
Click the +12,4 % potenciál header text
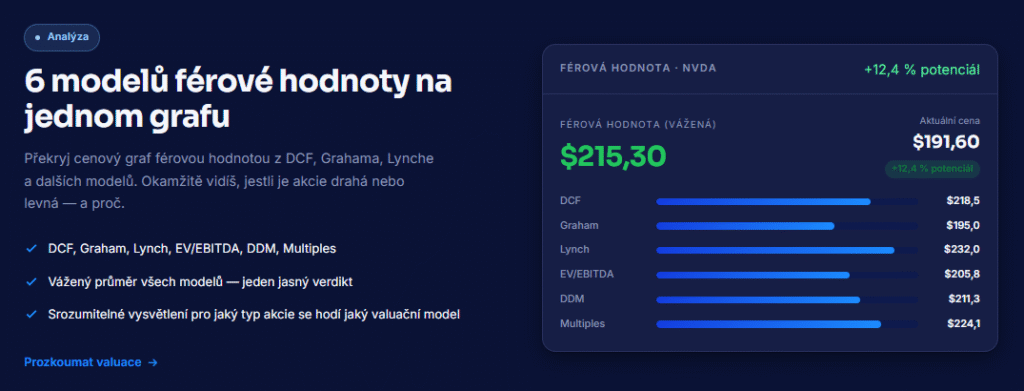point(921,70)
